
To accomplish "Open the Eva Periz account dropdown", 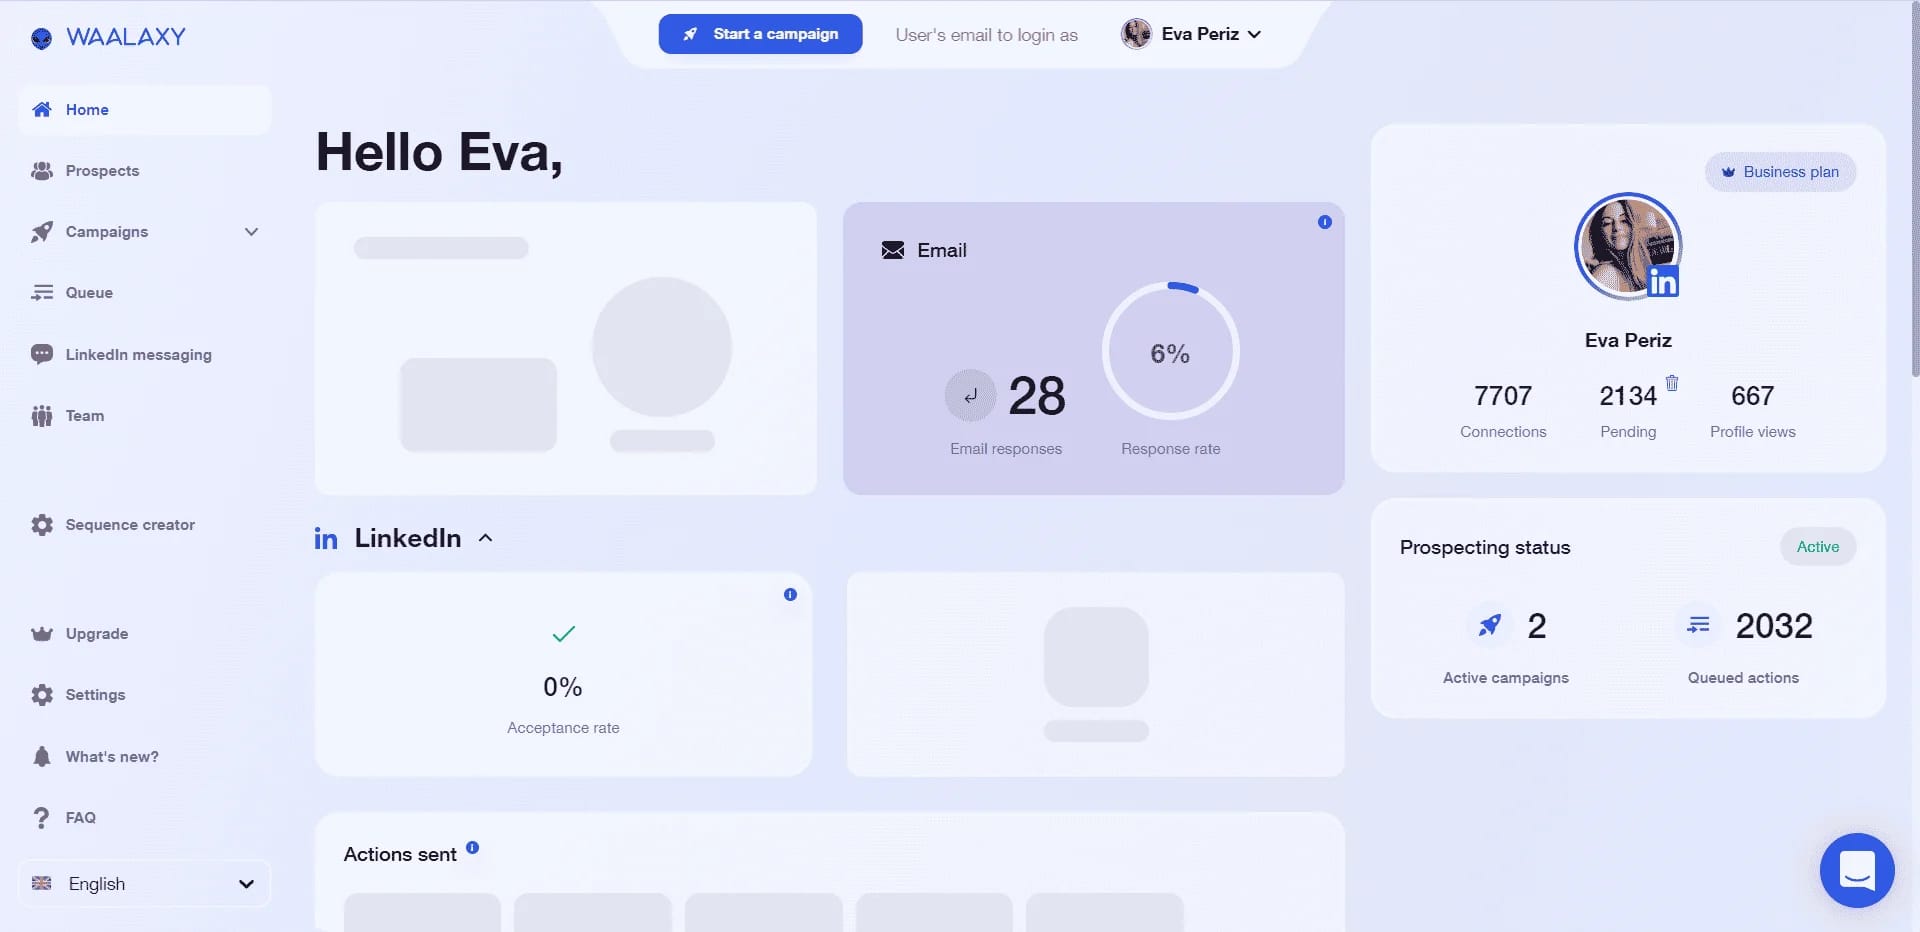I will [1192, 34].
